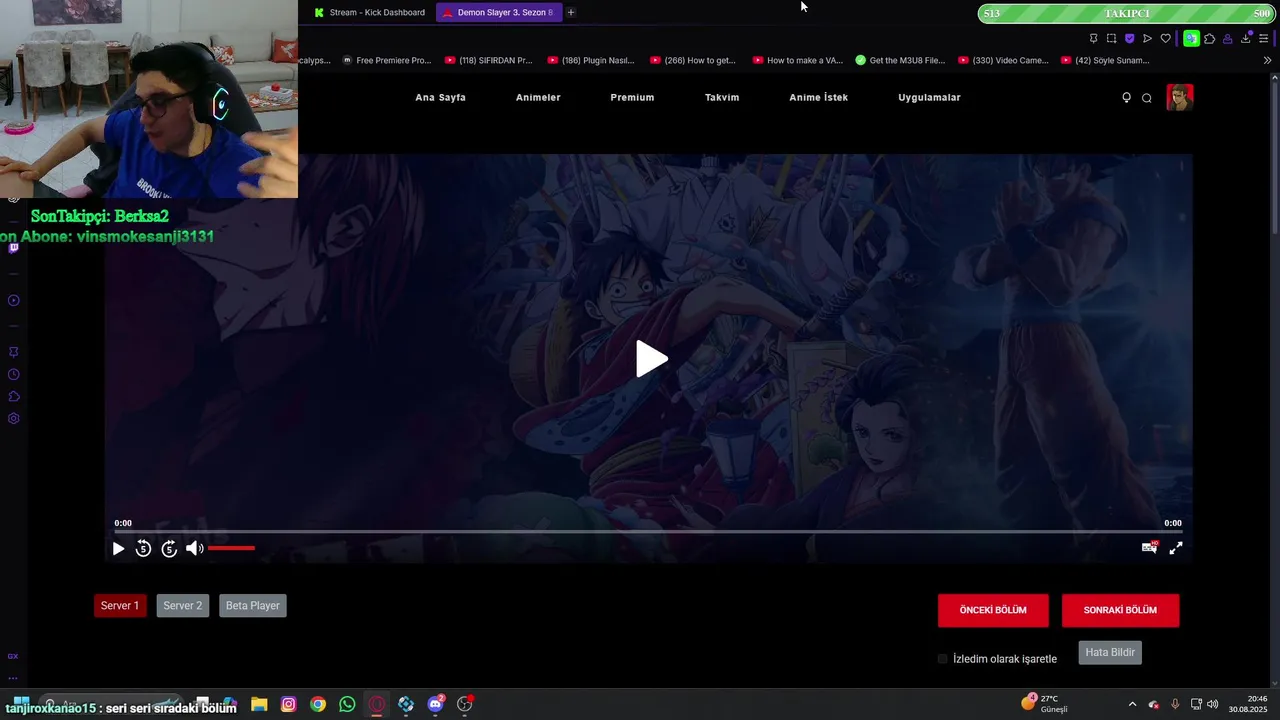Open the Anime İstek page
This screenshot has width=1280, height=720.
pos(819,97)
